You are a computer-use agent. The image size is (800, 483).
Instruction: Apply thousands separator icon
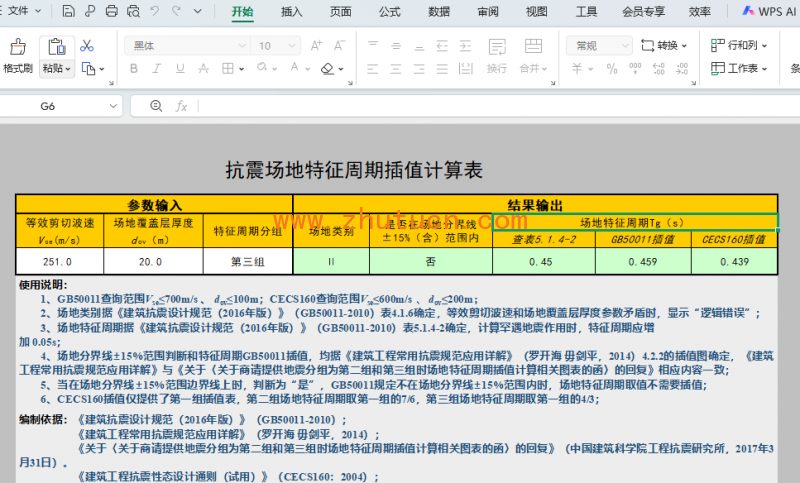click(x=635, y=68)
